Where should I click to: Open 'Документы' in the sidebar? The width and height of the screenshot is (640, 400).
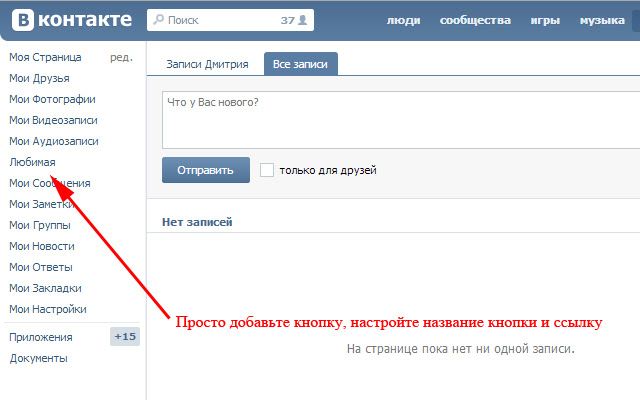tap(38, 358)
